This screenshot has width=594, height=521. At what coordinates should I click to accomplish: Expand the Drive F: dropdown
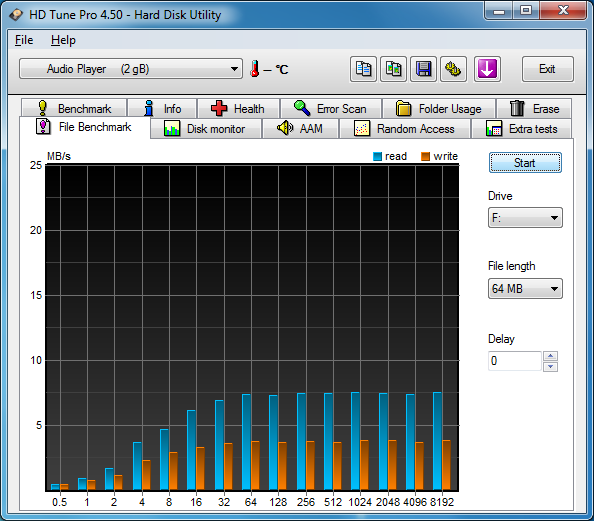coord(525,218)
